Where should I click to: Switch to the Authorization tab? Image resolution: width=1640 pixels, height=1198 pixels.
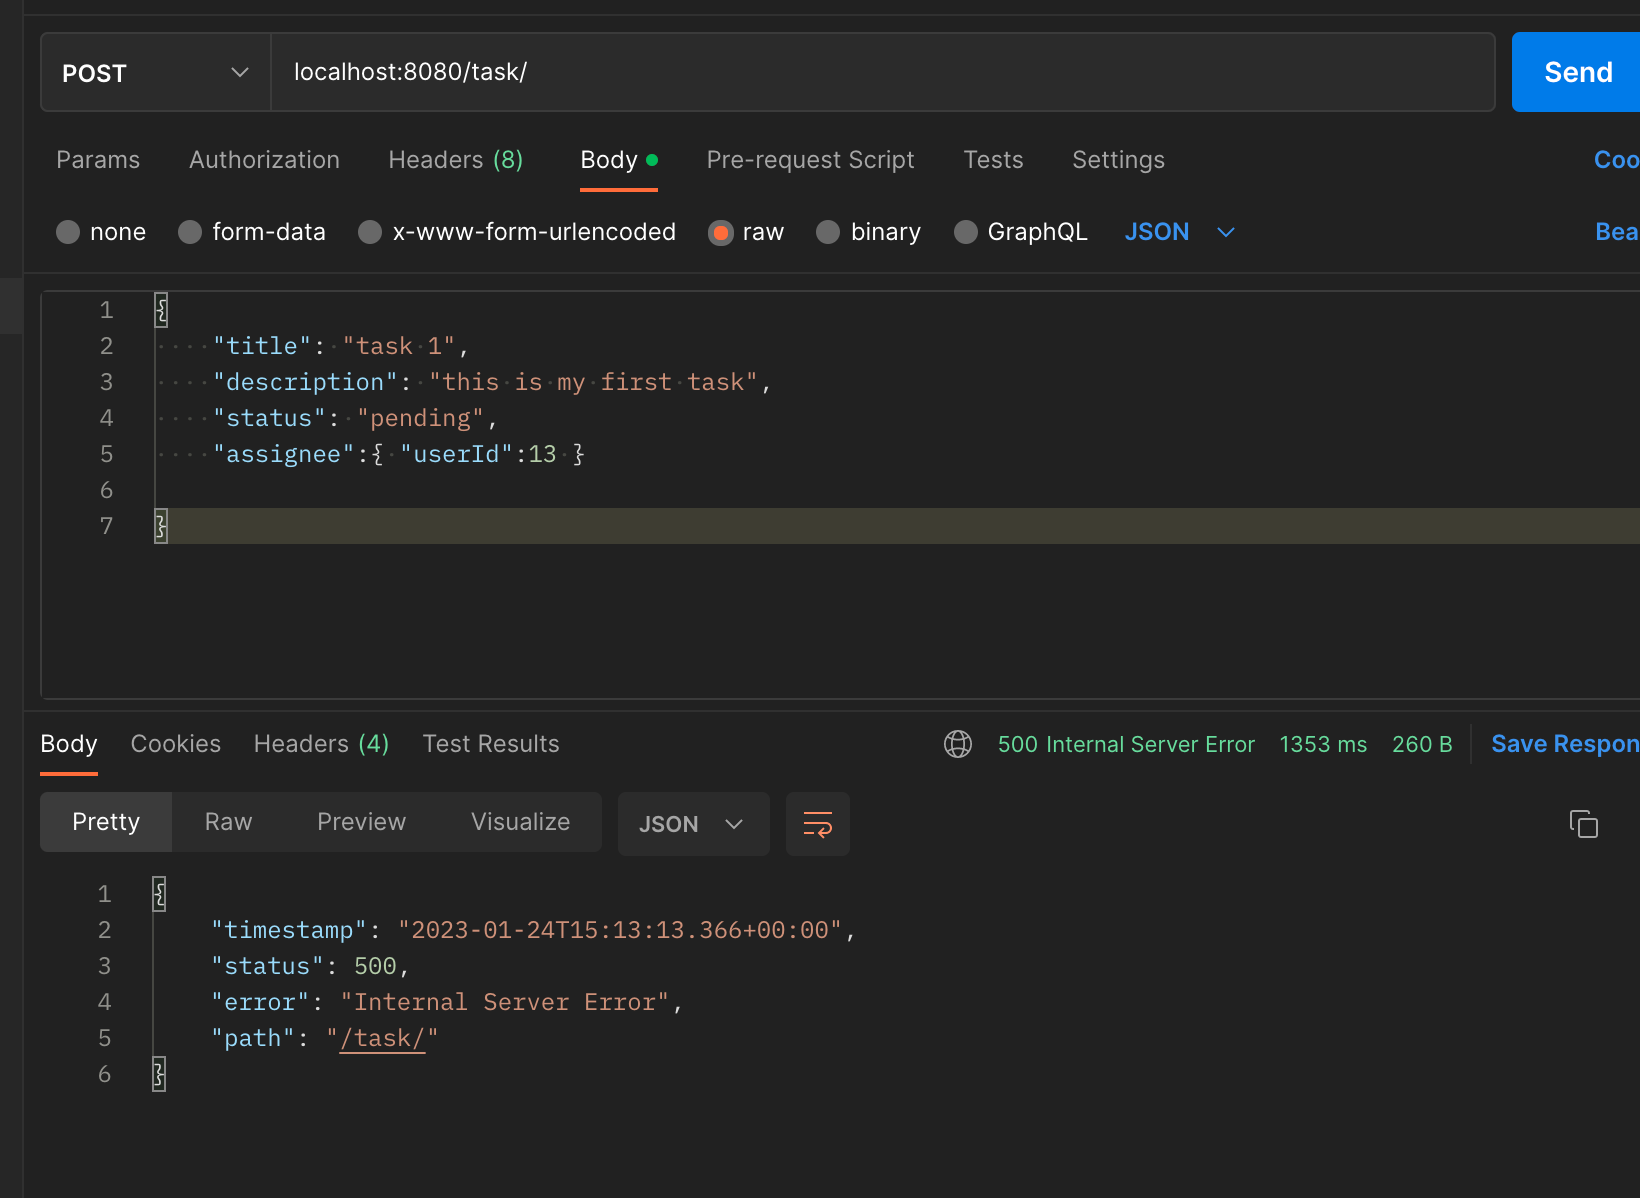(264, 160)
